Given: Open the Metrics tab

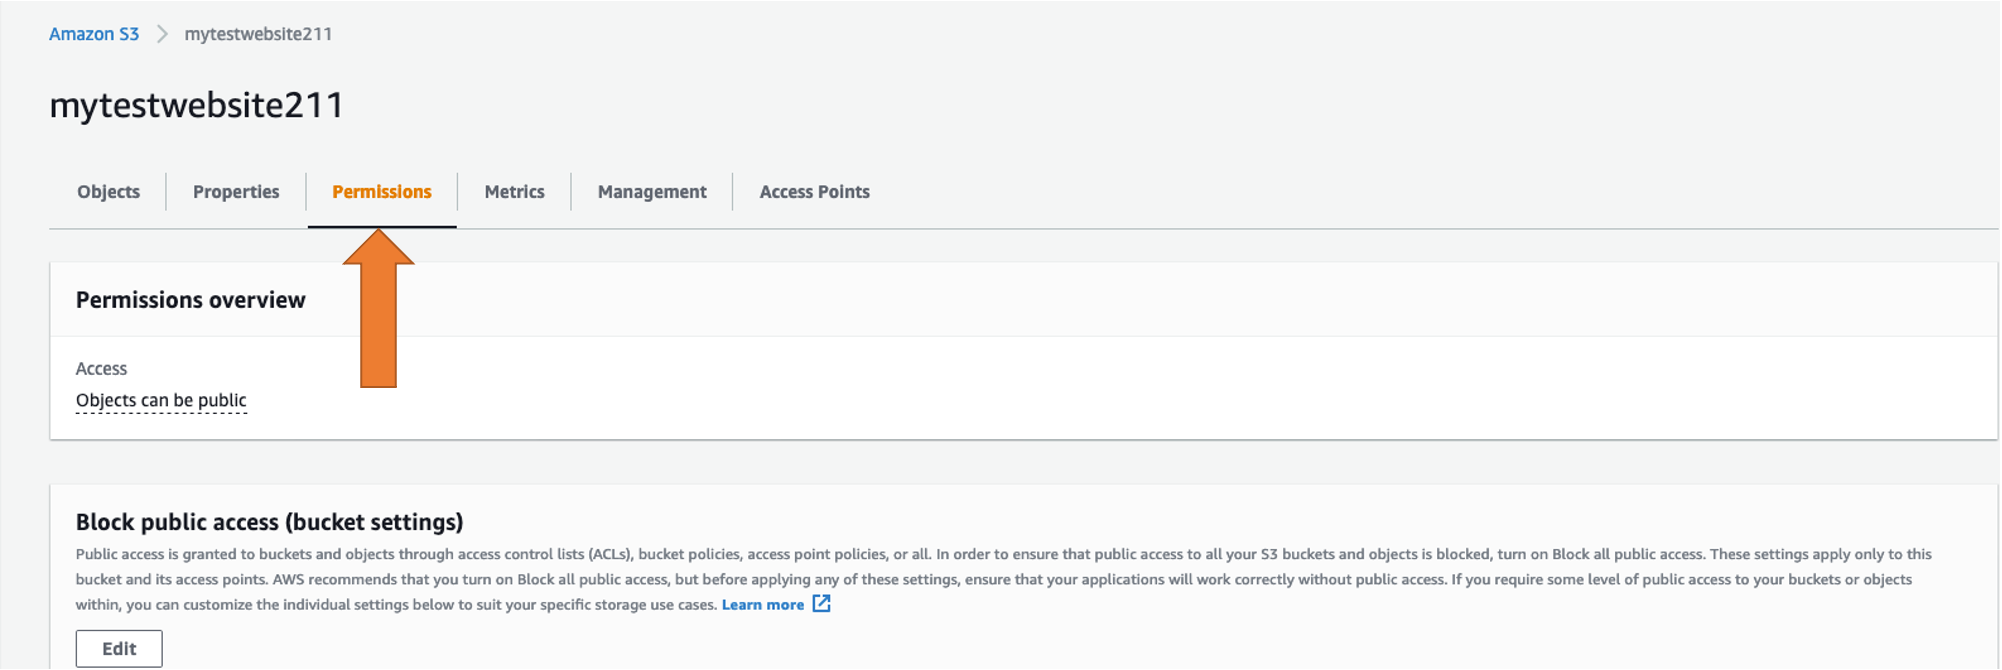Looking at the screenshot, I should pyautogui.click(x=514, y=192).
